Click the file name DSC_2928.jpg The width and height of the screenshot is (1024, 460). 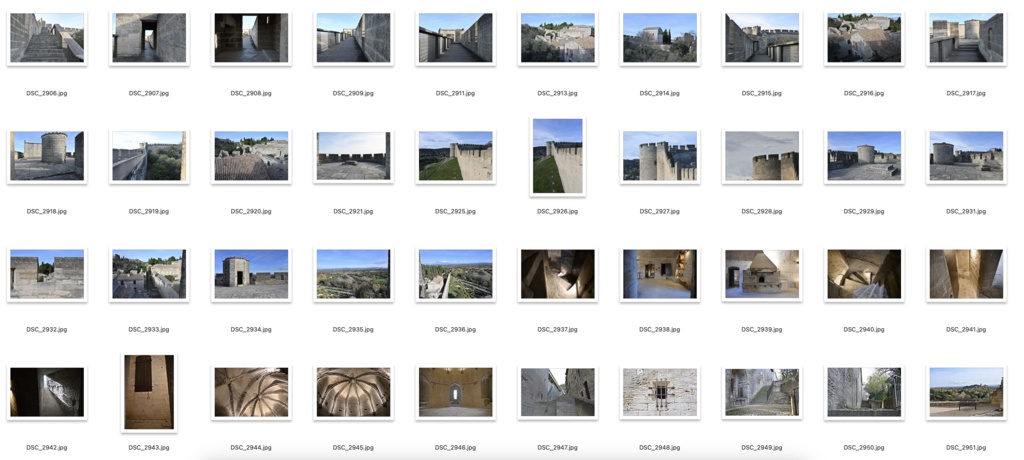762,212
